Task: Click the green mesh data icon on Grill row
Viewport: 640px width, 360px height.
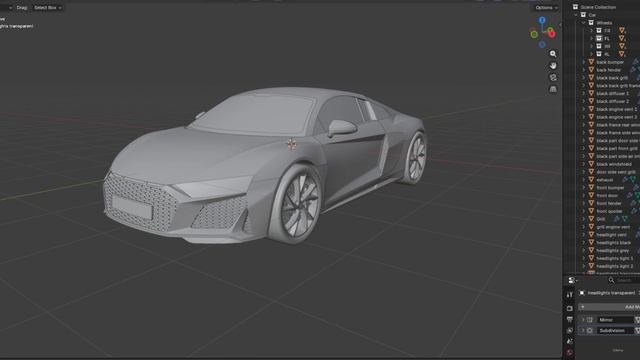Action: tap(625, 219)
